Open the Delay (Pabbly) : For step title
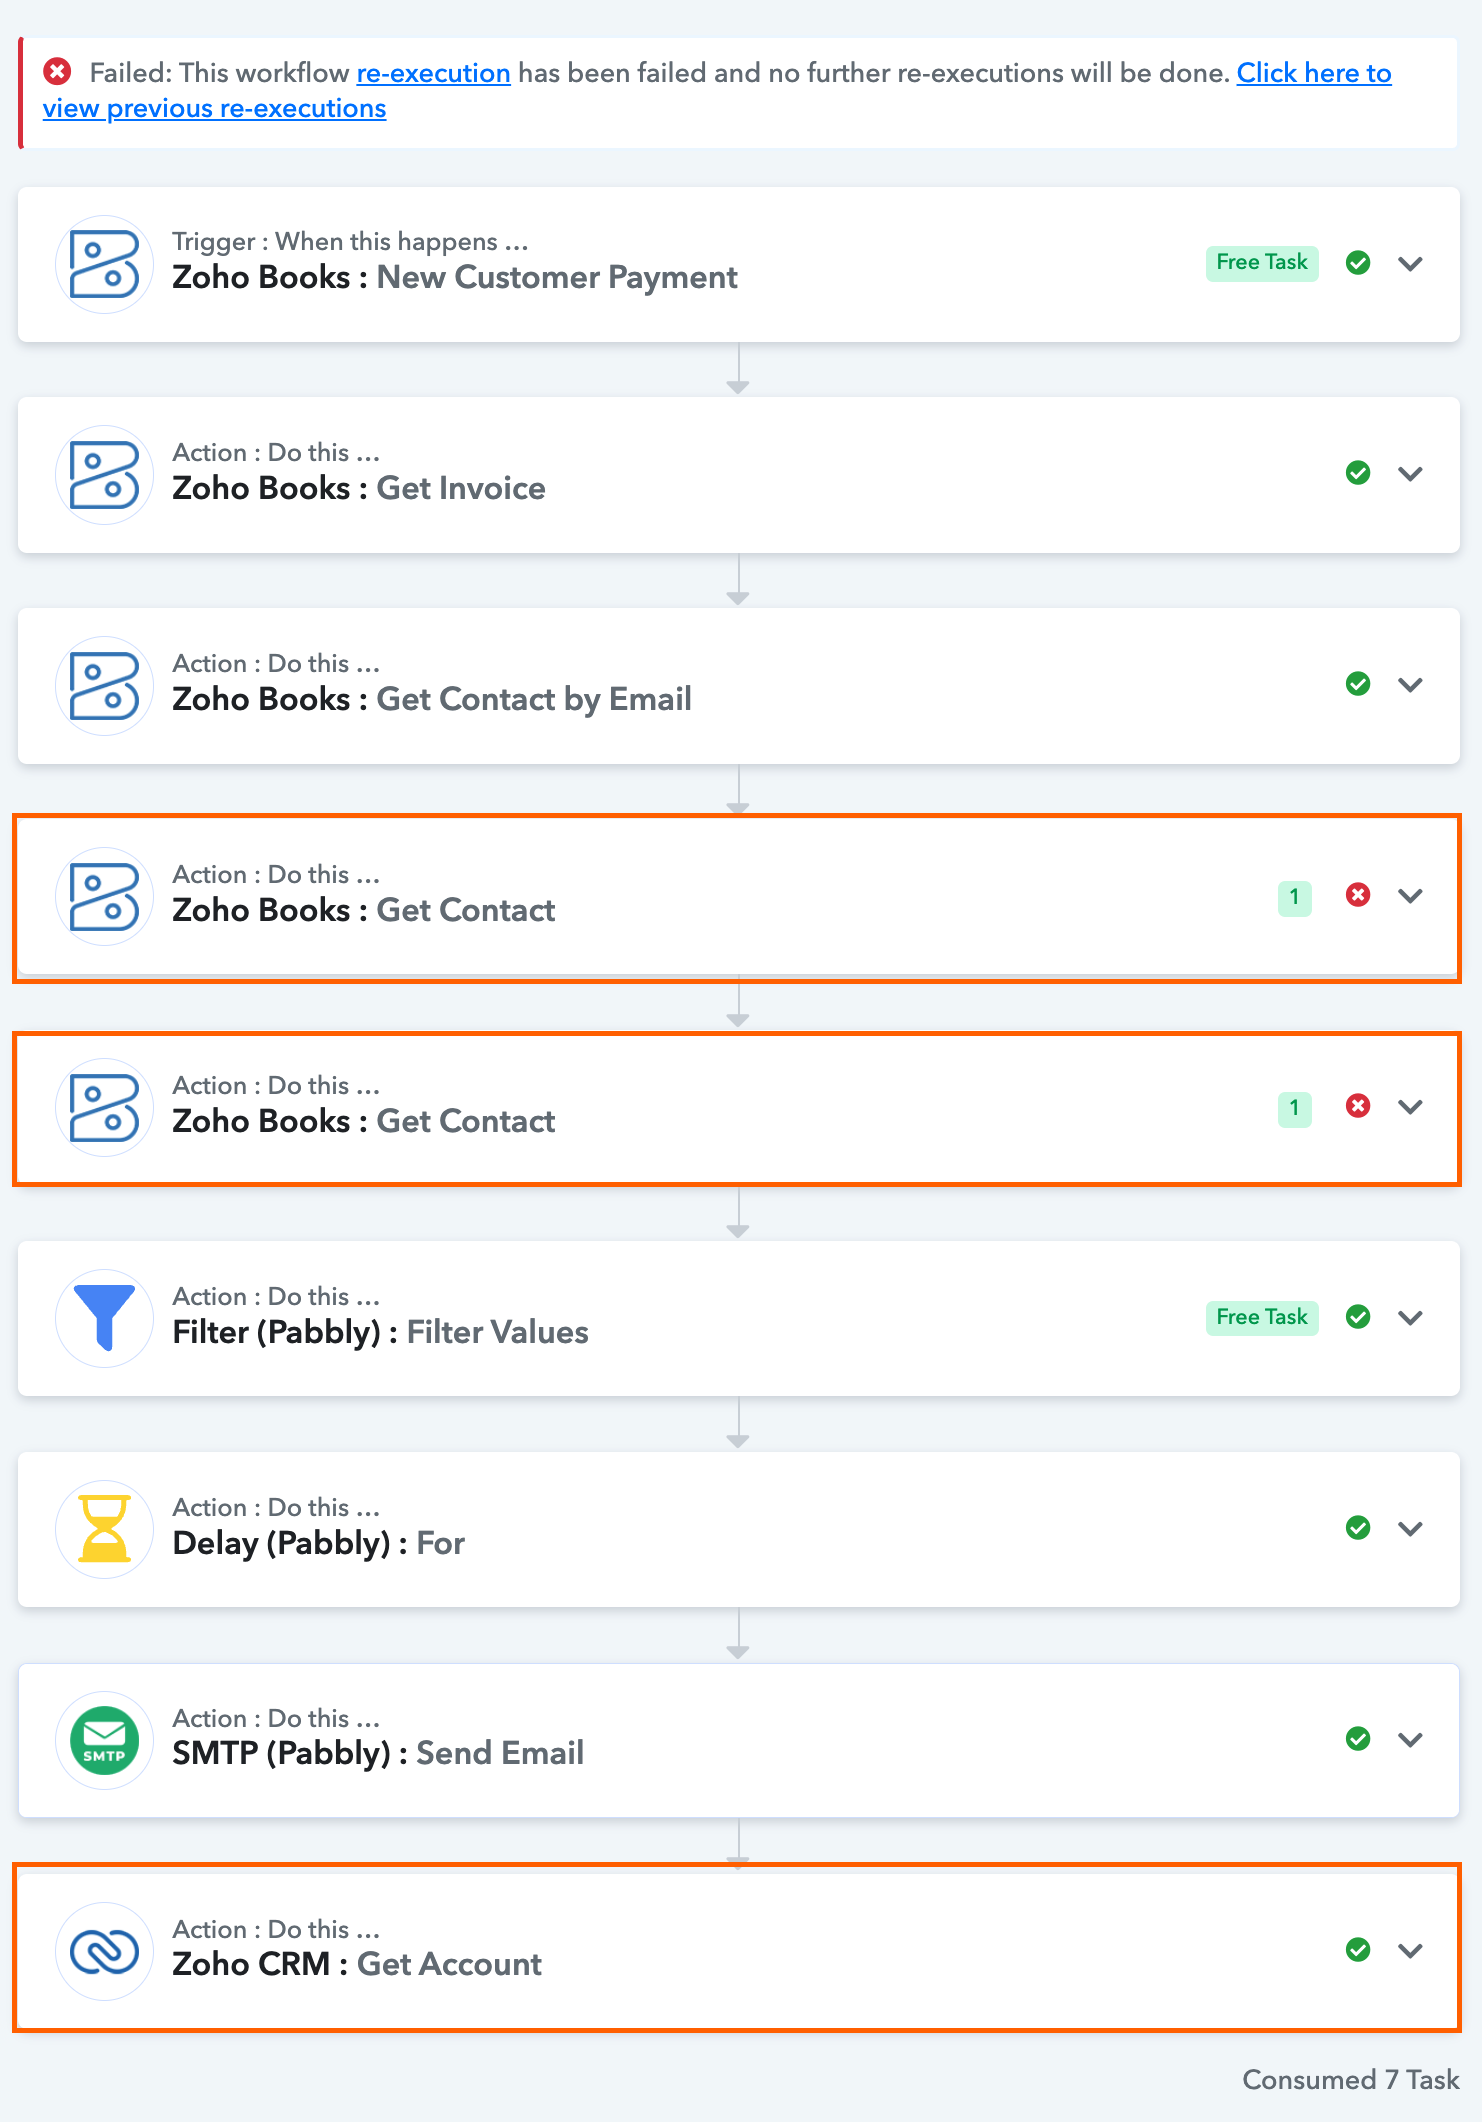Image resolution: width=1482 pixels, height=2122 pixels. point(318,1543)
